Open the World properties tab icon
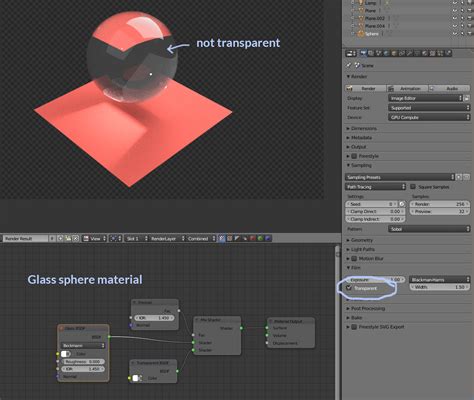 [x=386, y=53]
